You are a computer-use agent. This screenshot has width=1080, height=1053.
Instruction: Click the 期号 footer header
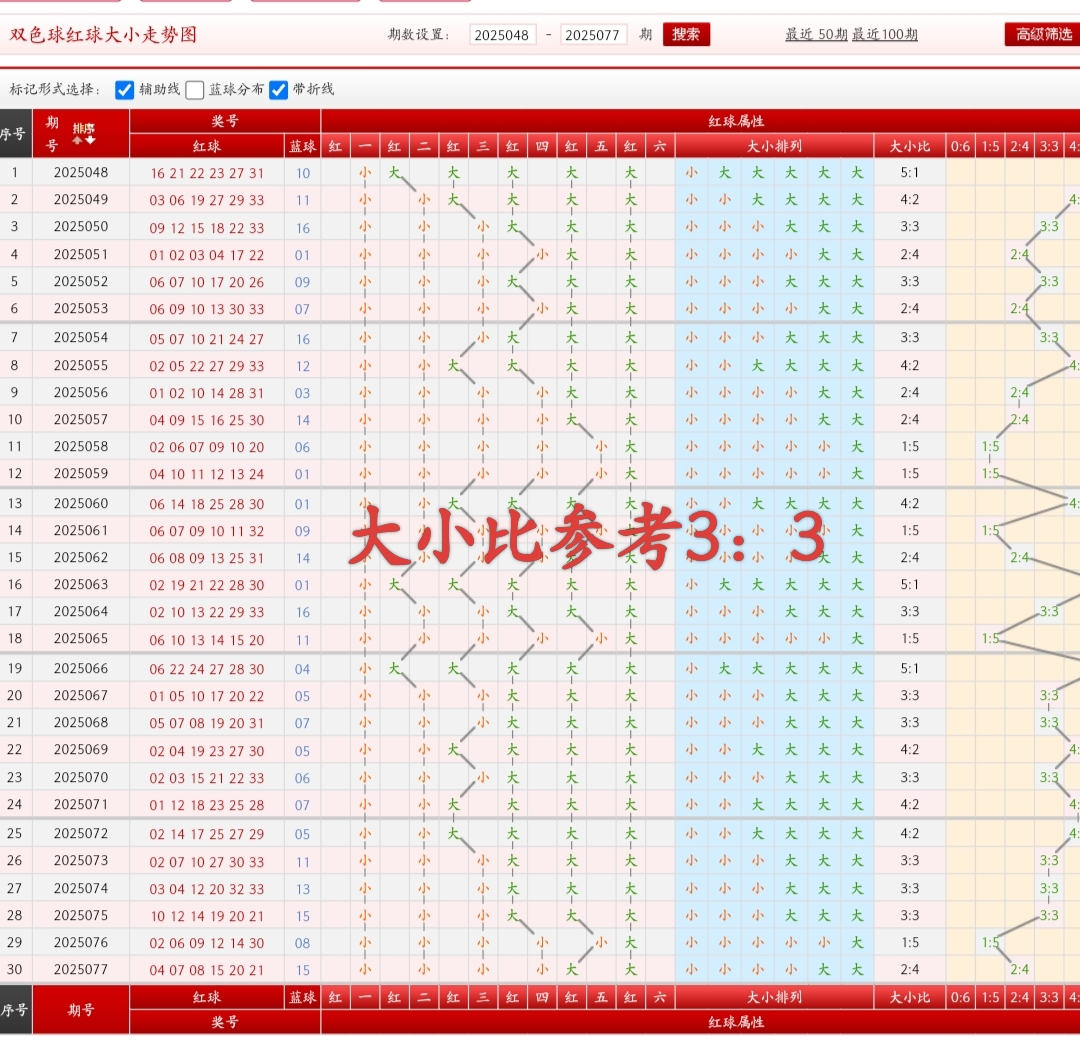point(81,1010)
